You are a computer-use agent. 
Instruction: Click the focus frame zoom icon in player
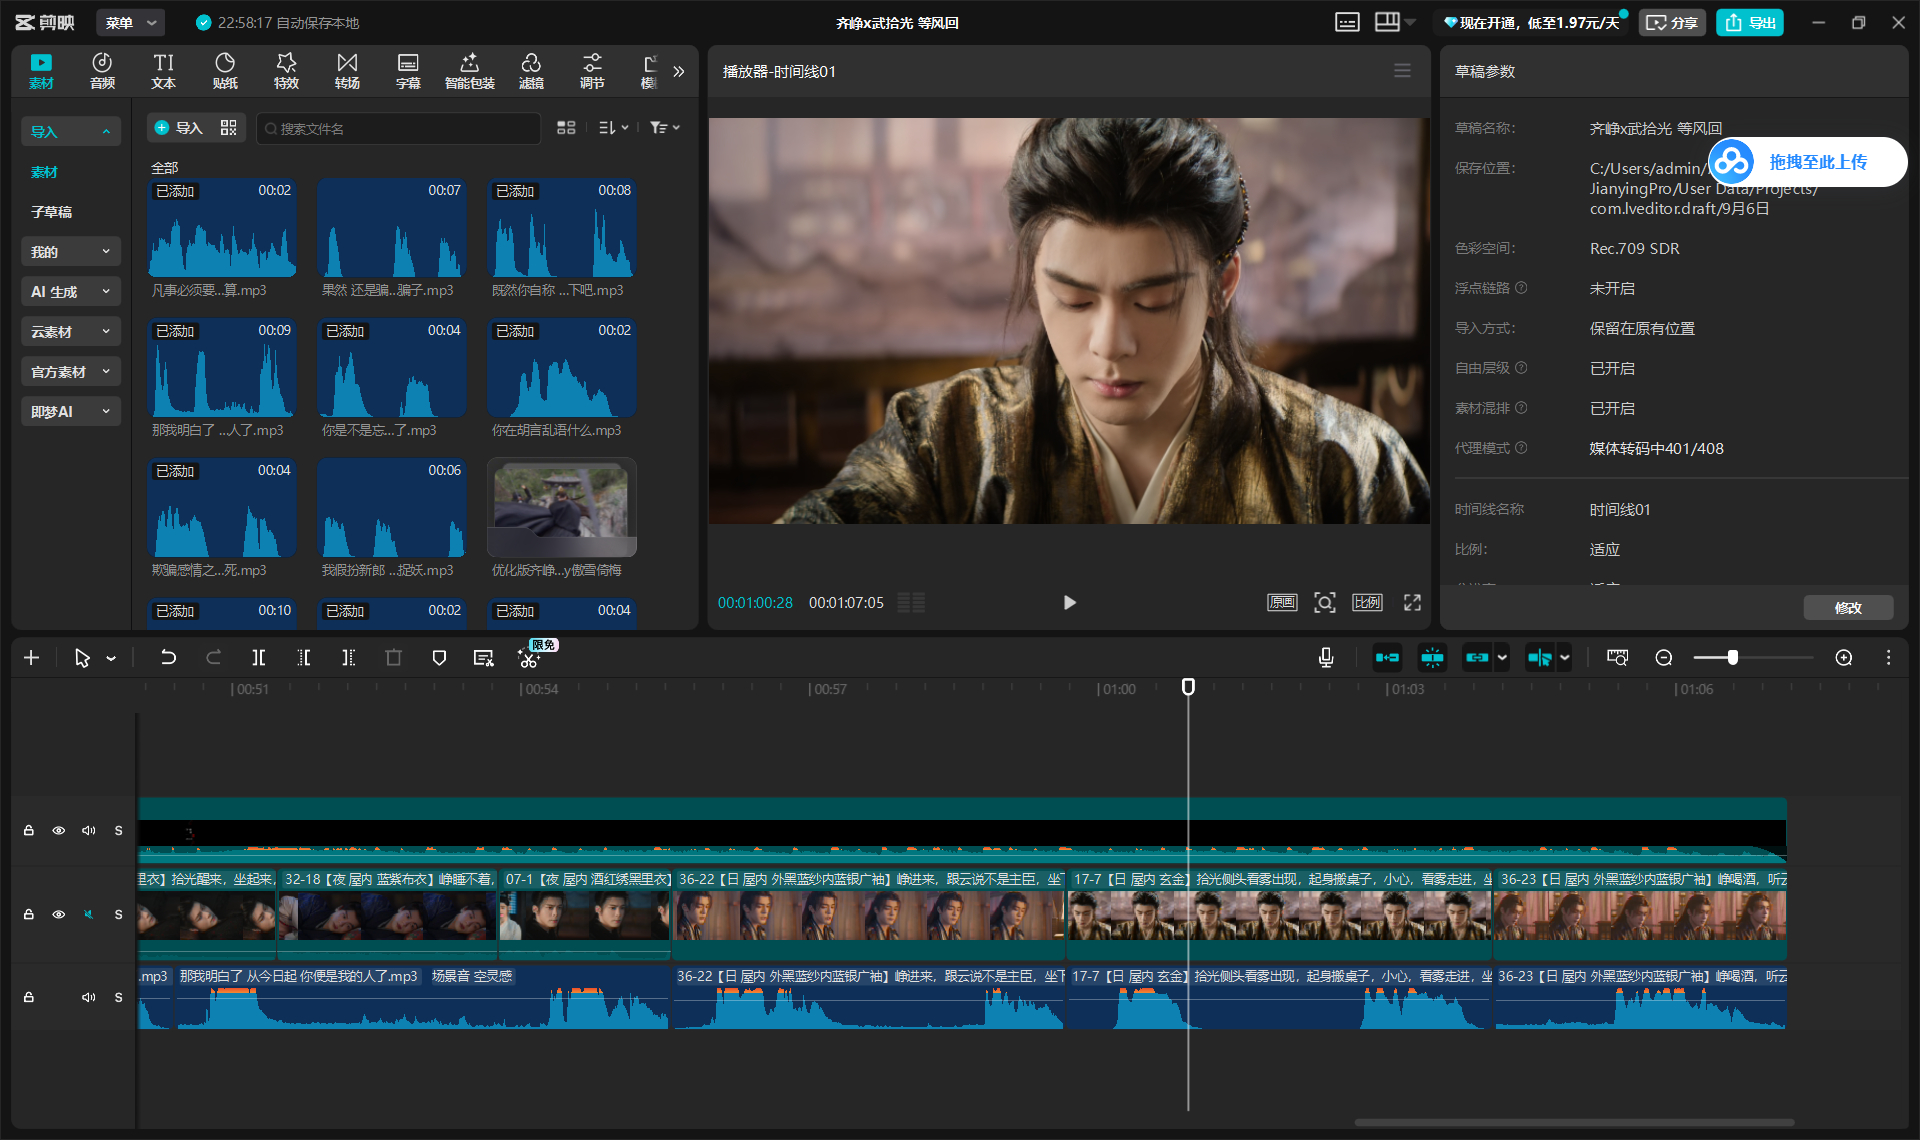pyautogui.click(x=1325, y=603)
